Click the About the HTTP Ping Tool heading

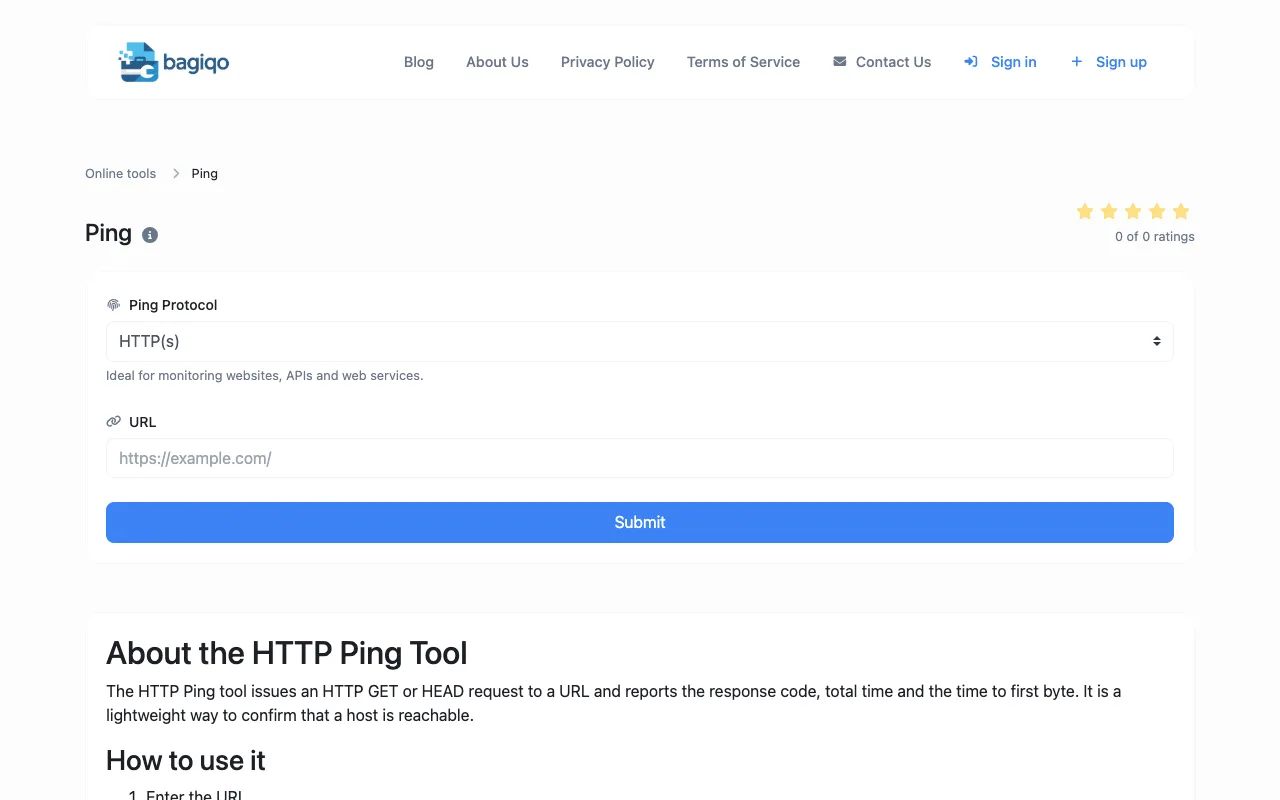tap(287, 653)
